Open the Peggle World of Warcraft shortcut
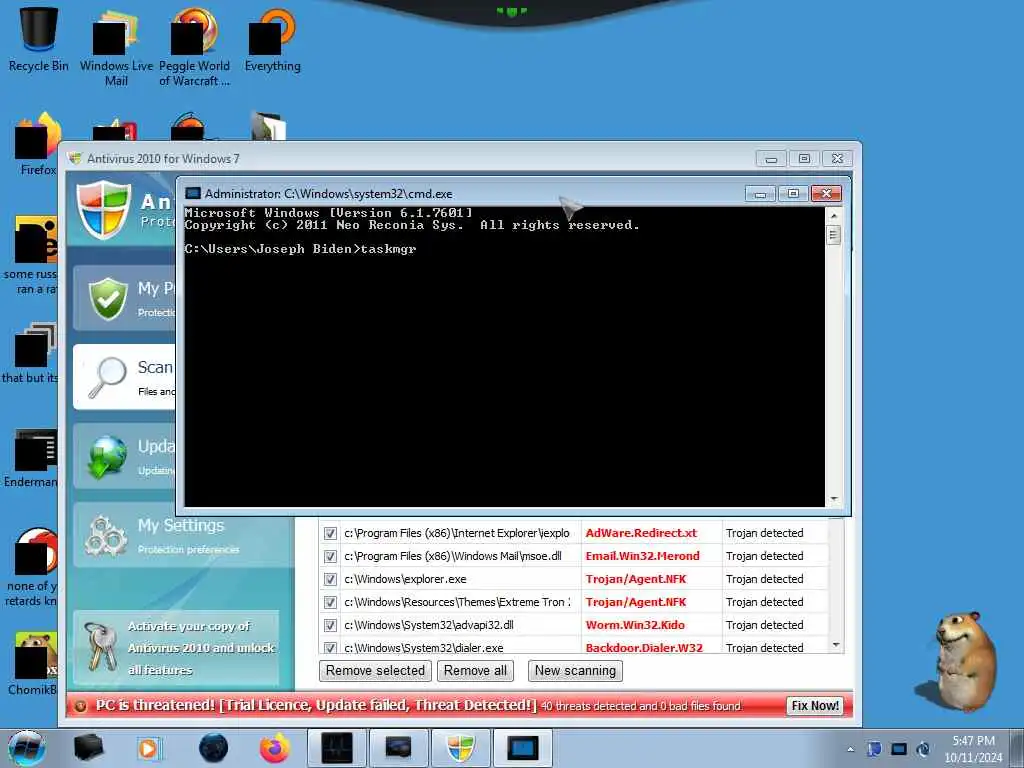The width and height of the screenshot is (1024, 768). click(194, 47)
